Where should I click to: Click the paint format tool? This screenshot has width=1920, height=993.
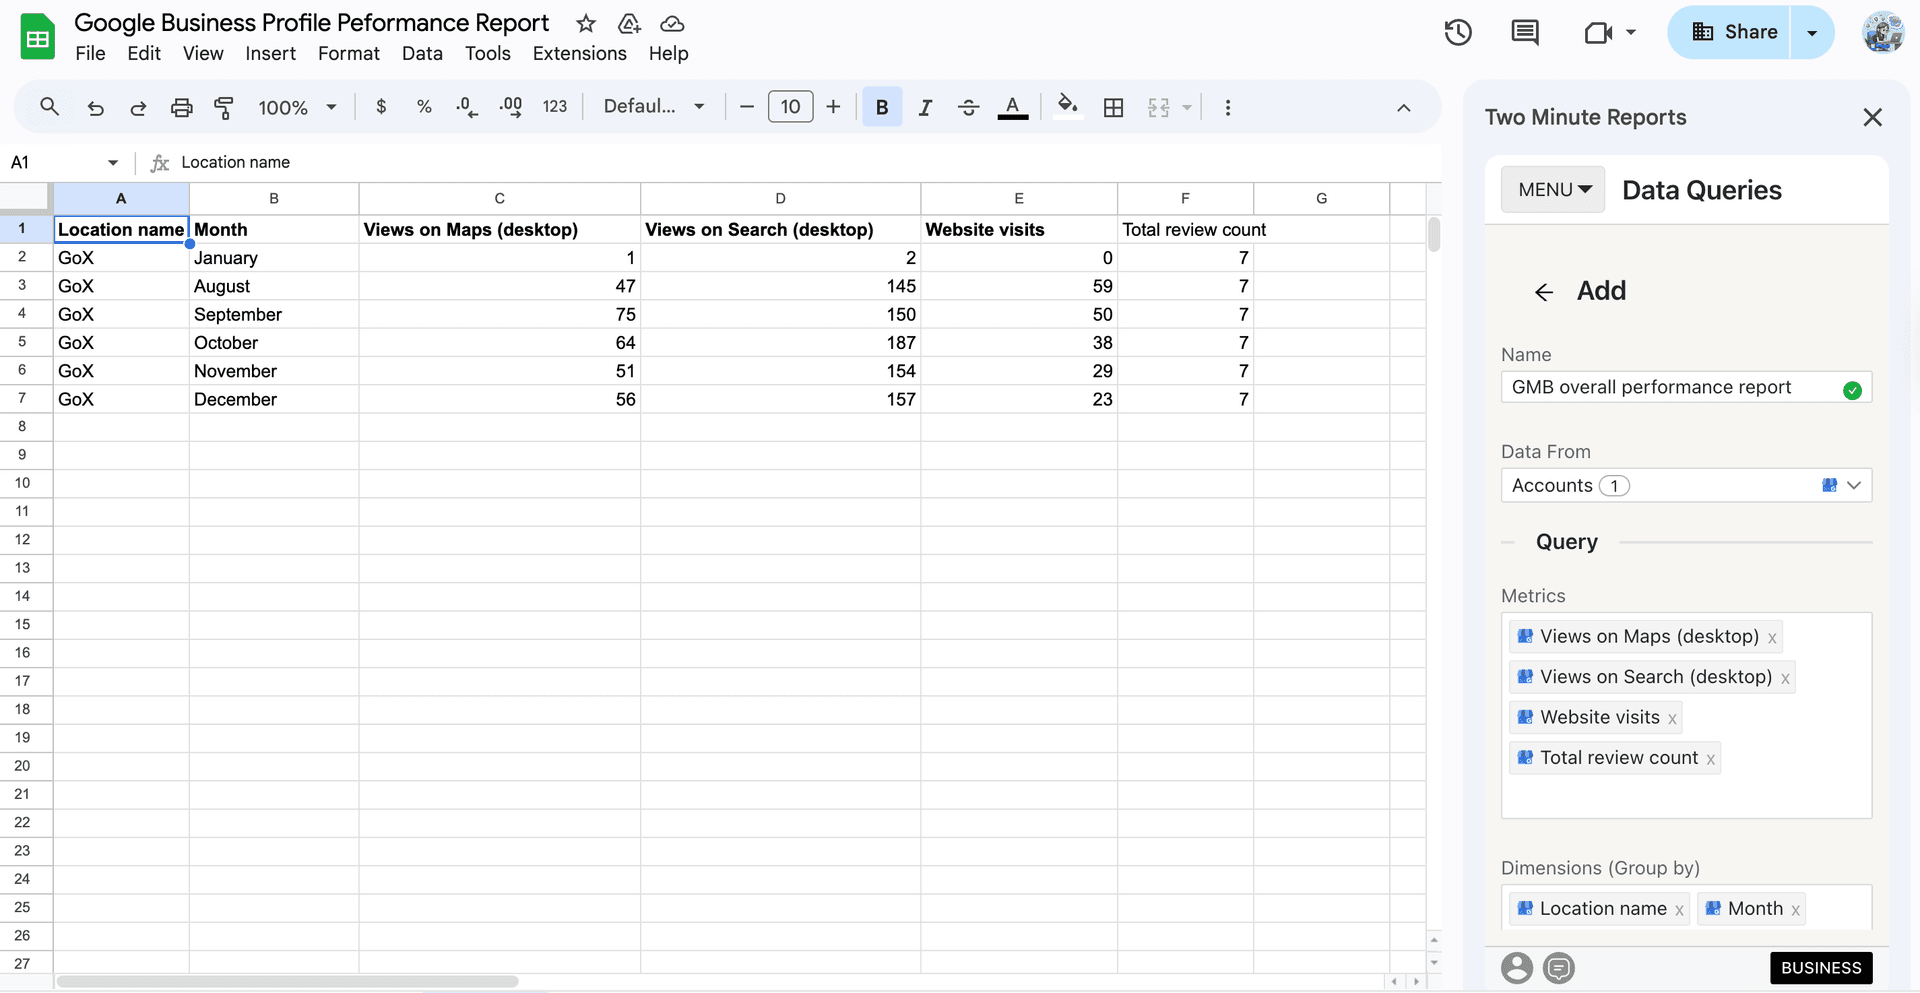tap(224, 107)
